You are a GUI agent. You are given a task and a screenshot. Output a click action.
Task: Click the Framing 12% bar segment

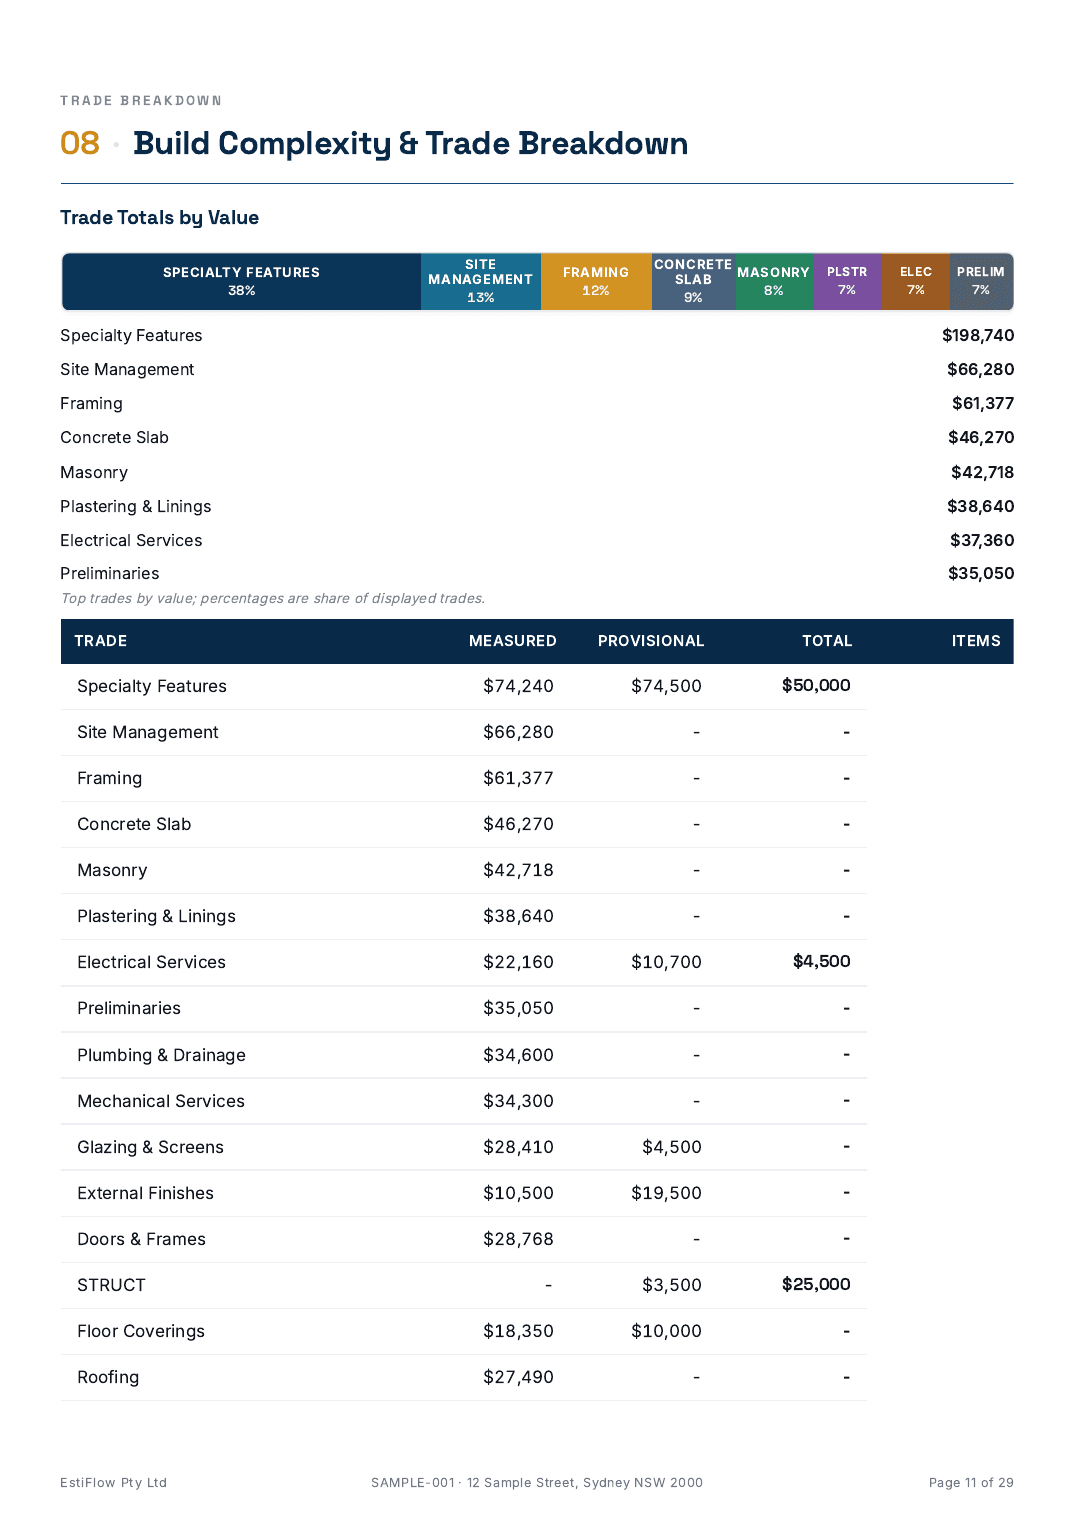click(596, 281)
